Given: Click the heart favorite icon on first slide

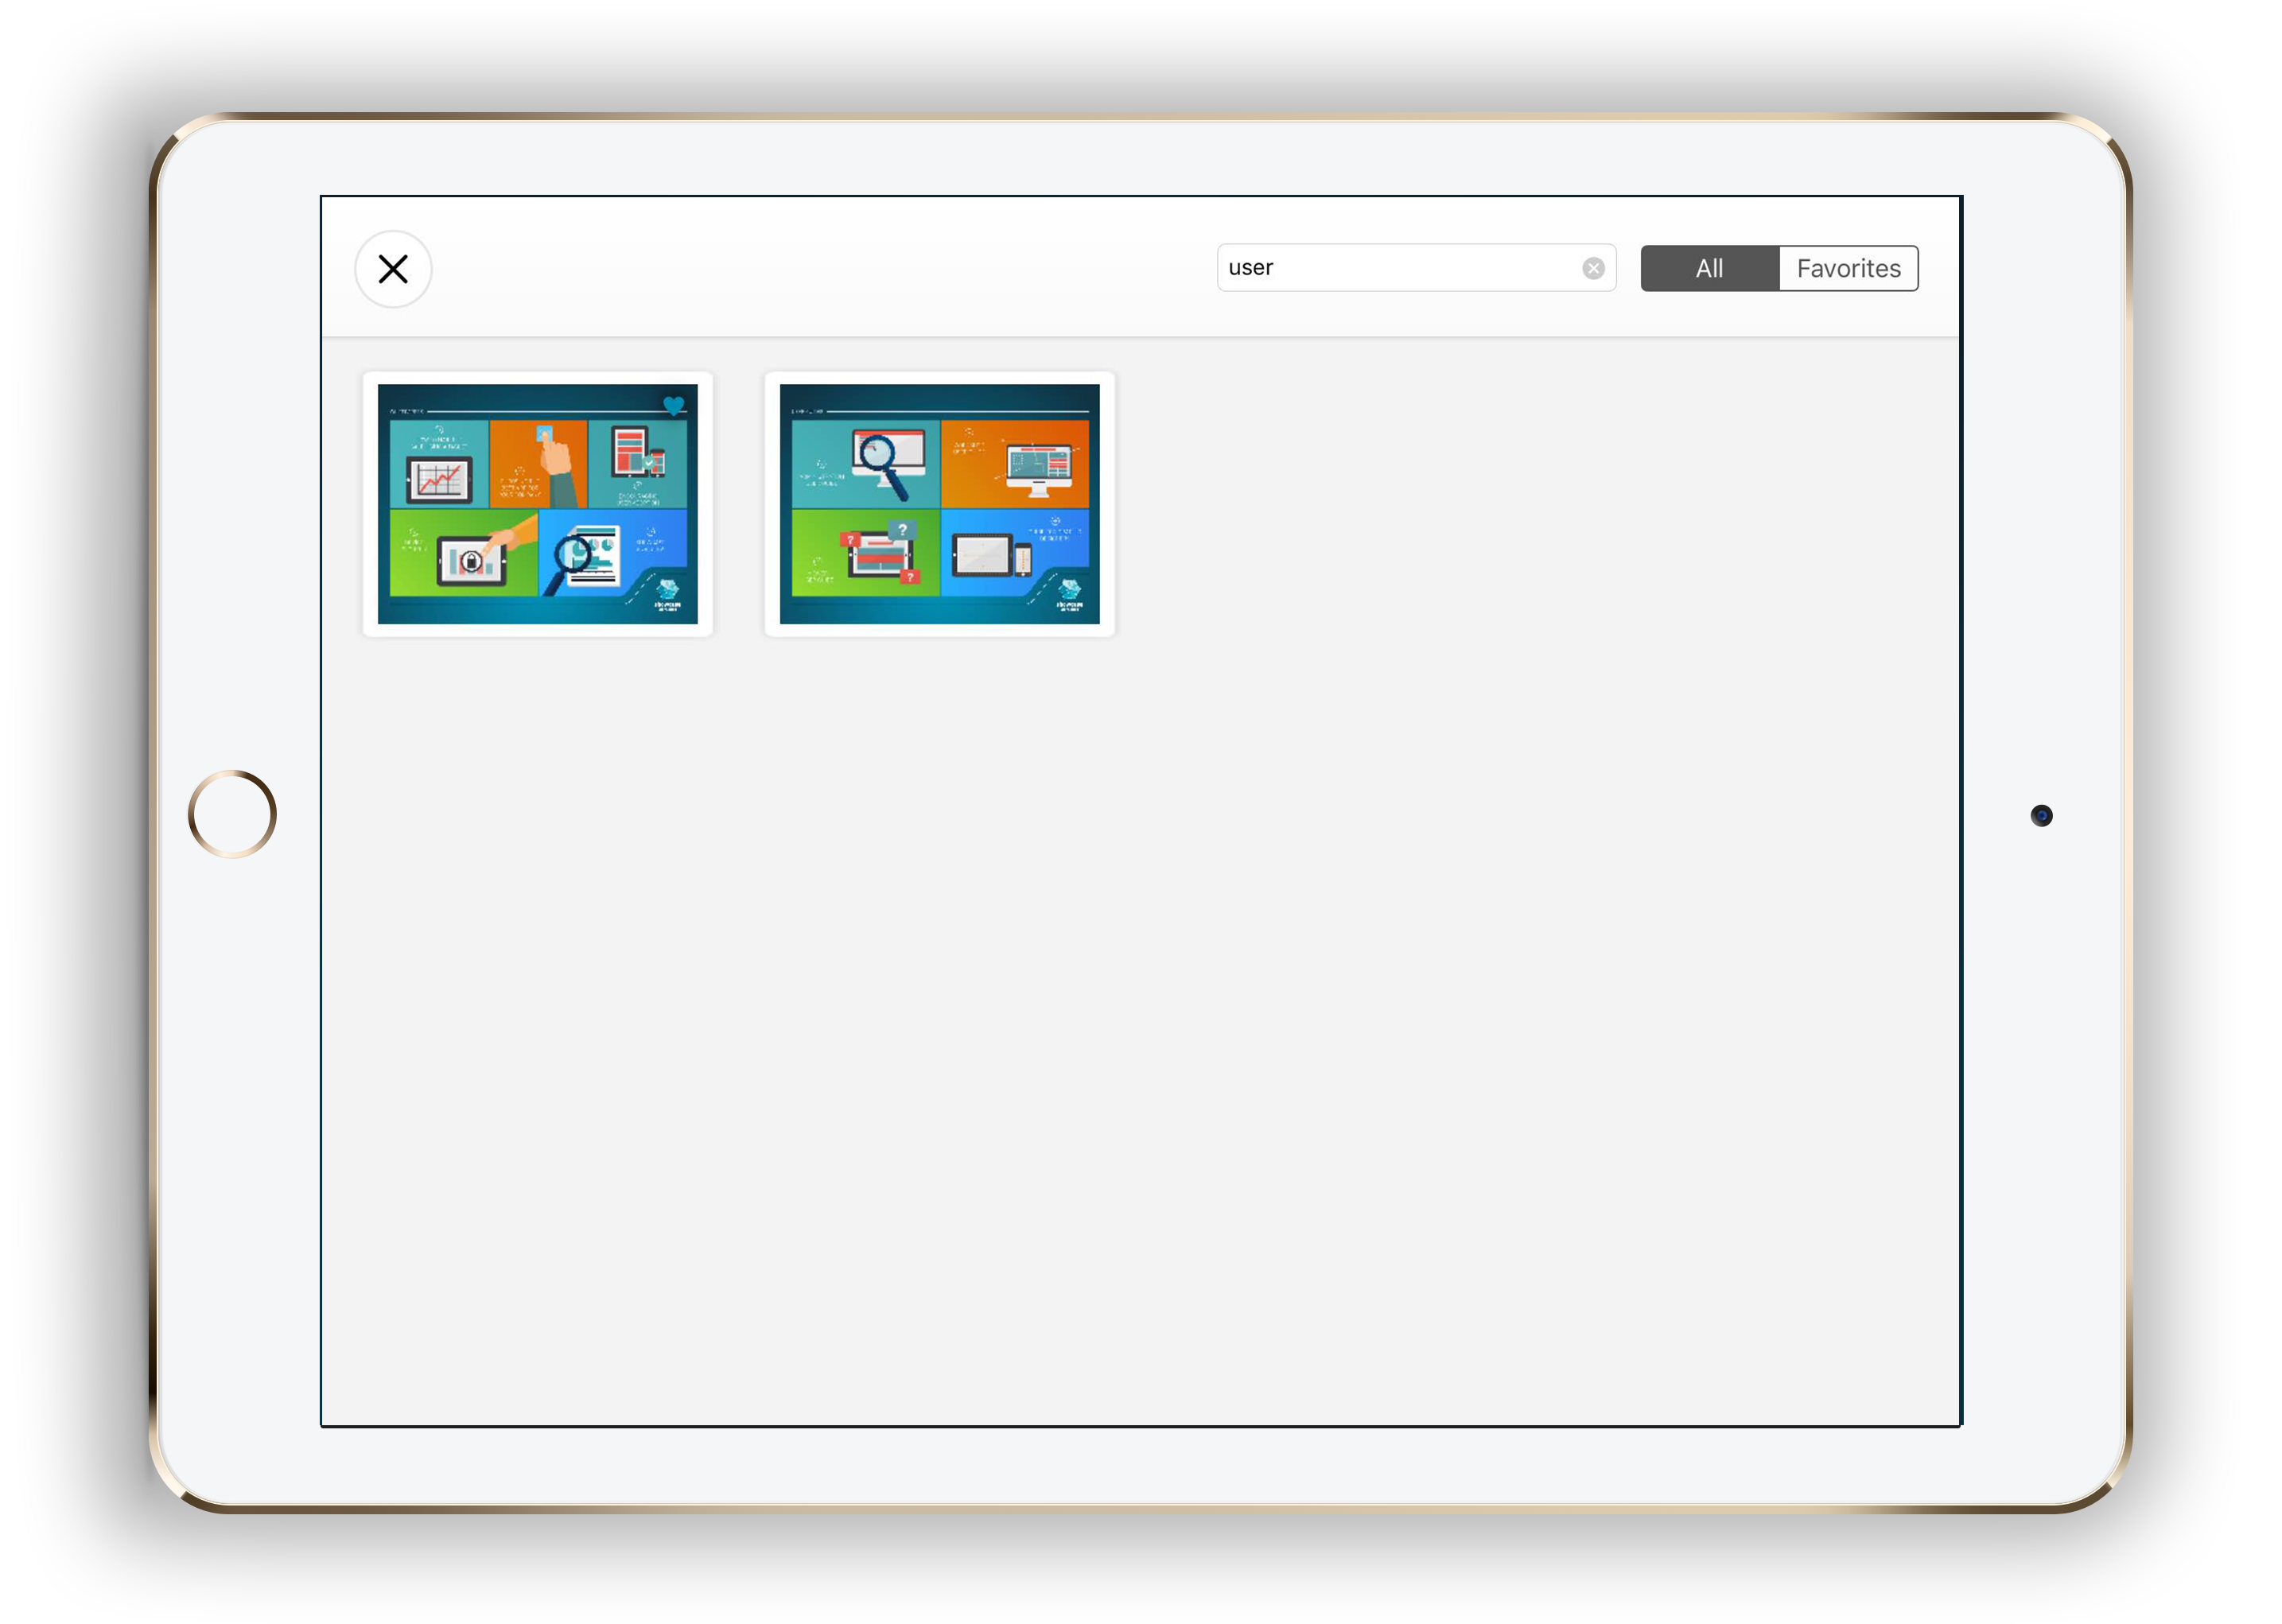Looking at the screenshot, I should (674, 405).
